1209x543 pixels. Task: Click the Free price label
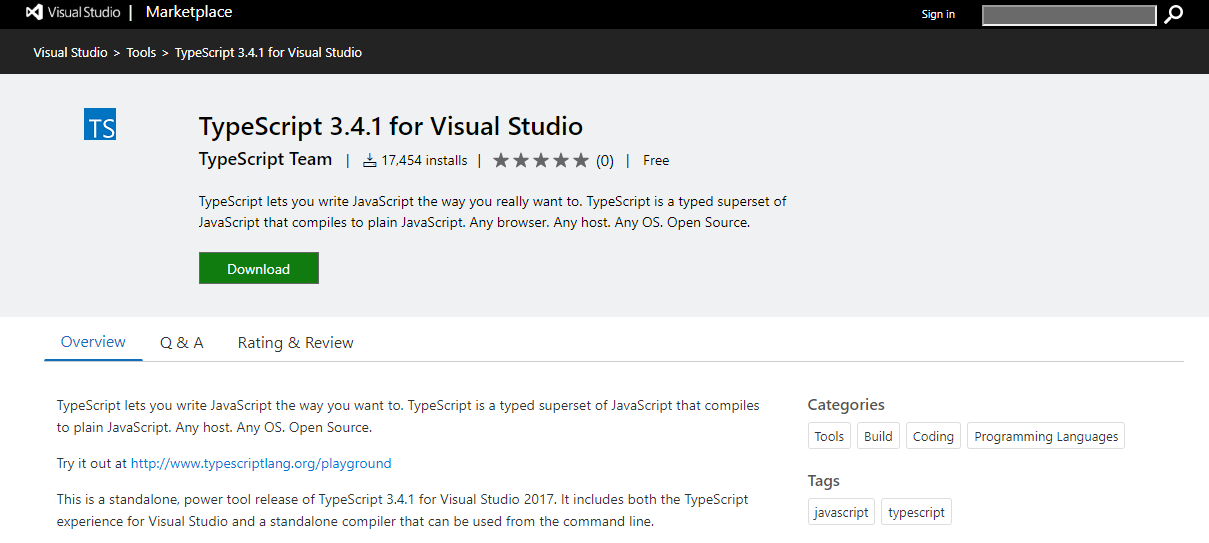pyautogui.click(x=656, y=160)
